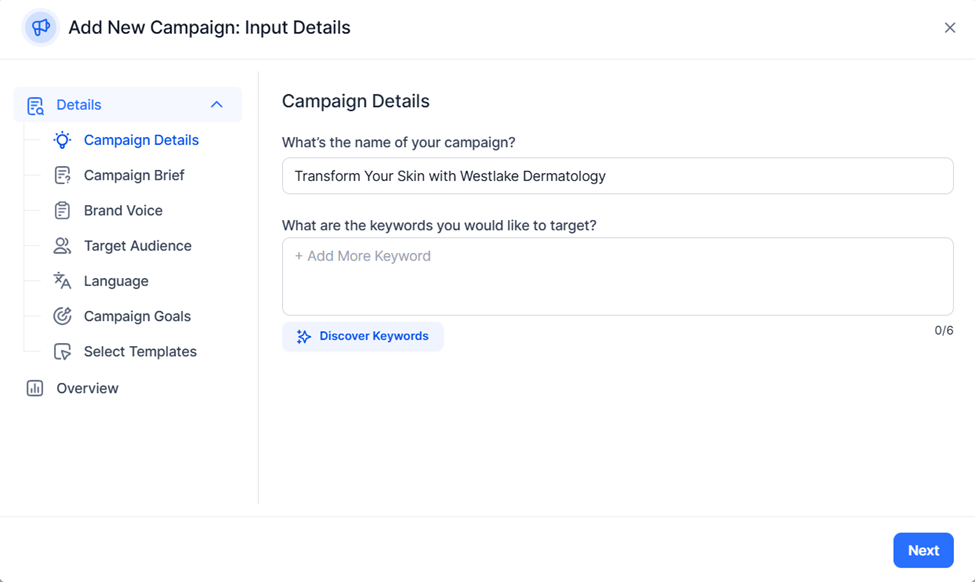Screen dimensions: 975x582
Task: Click the Campaign Brief document icon
Action: [62, 175]
